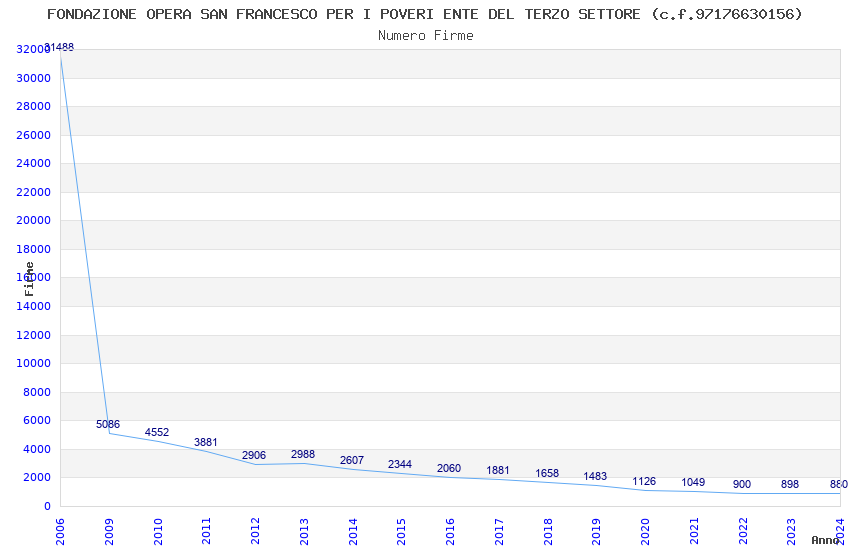The image size is (850, 550).
Task: Click the data label 898
Action: tap(790, 484)
